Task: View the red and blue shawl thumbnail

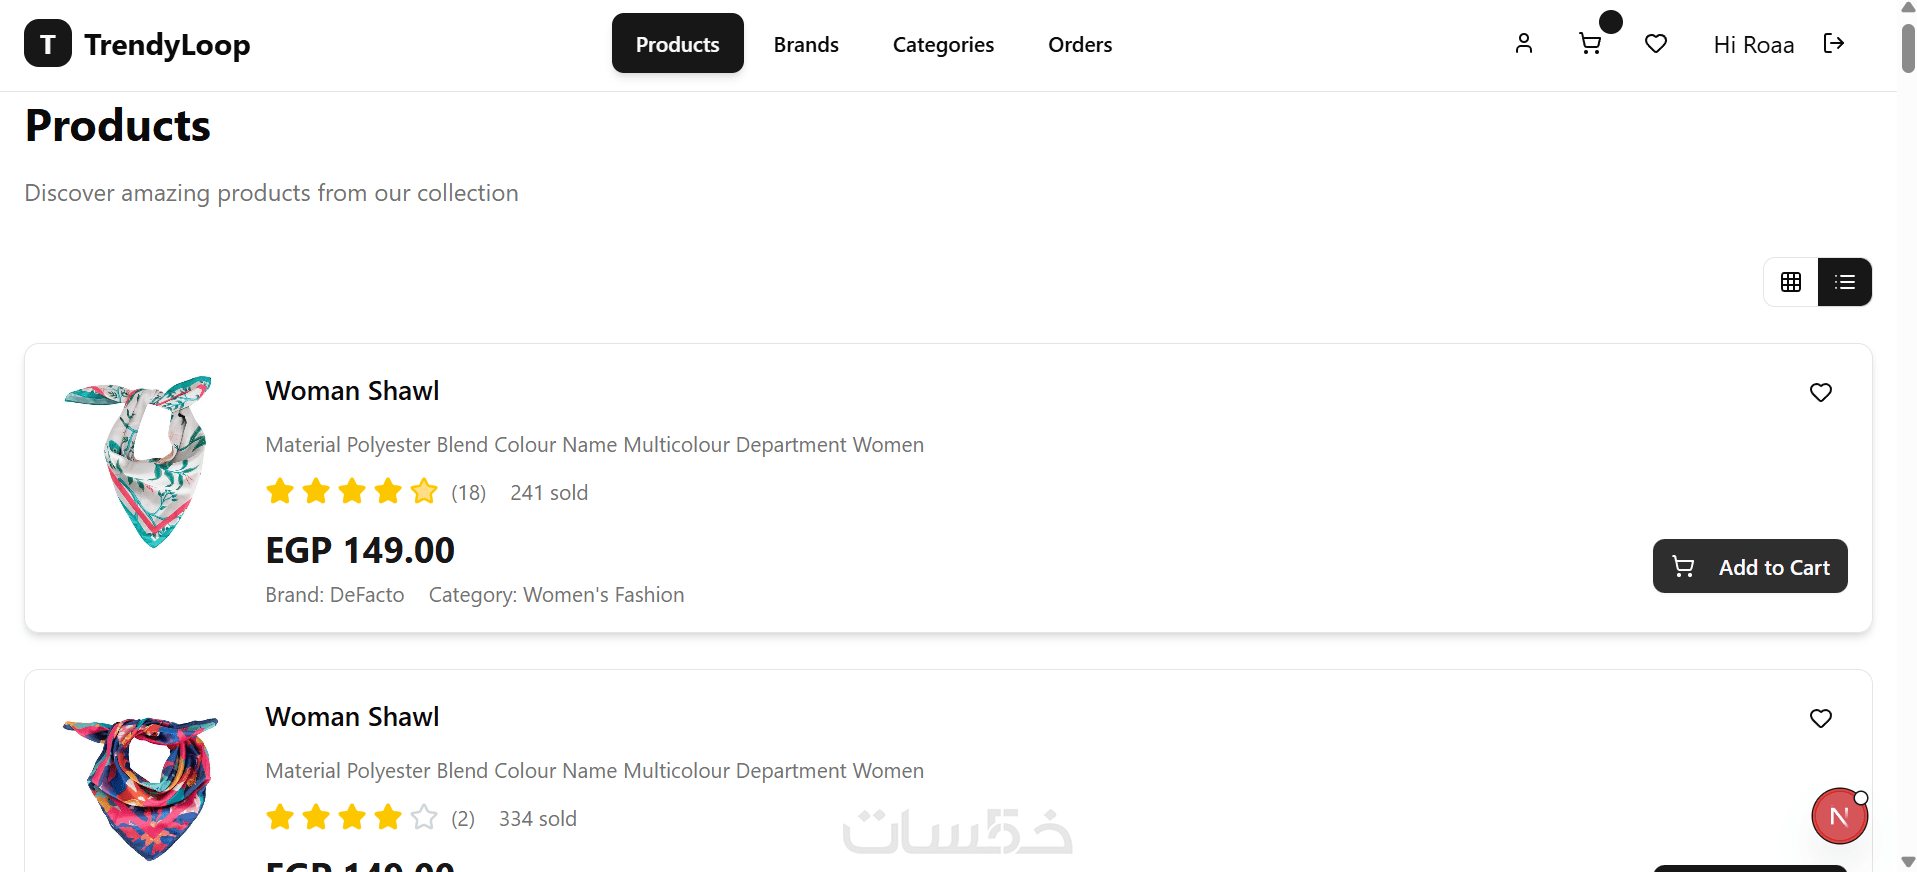Action: tap(141, 788)
